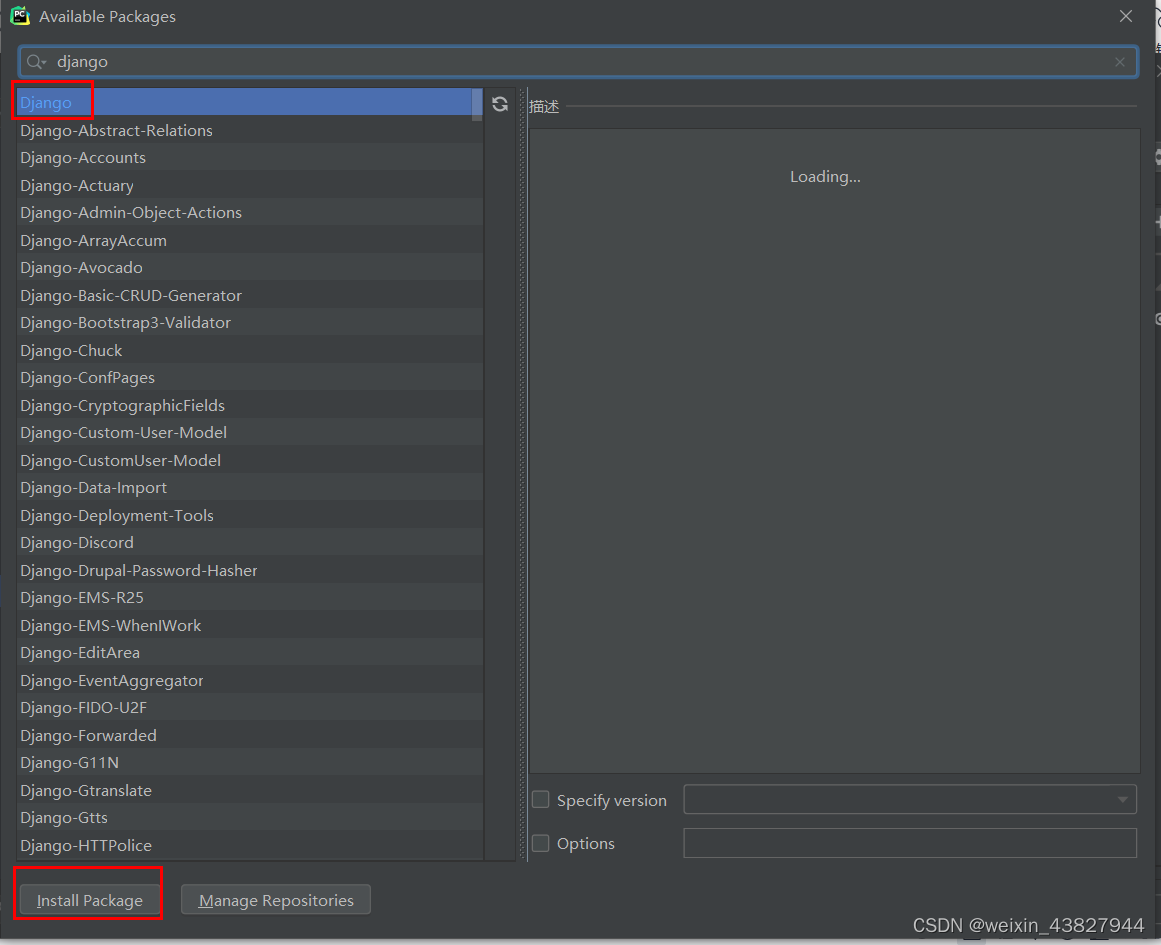This screenshot has height=945, width=1161.
Task: Select Django-Chuck package
Action: point(250,350)
